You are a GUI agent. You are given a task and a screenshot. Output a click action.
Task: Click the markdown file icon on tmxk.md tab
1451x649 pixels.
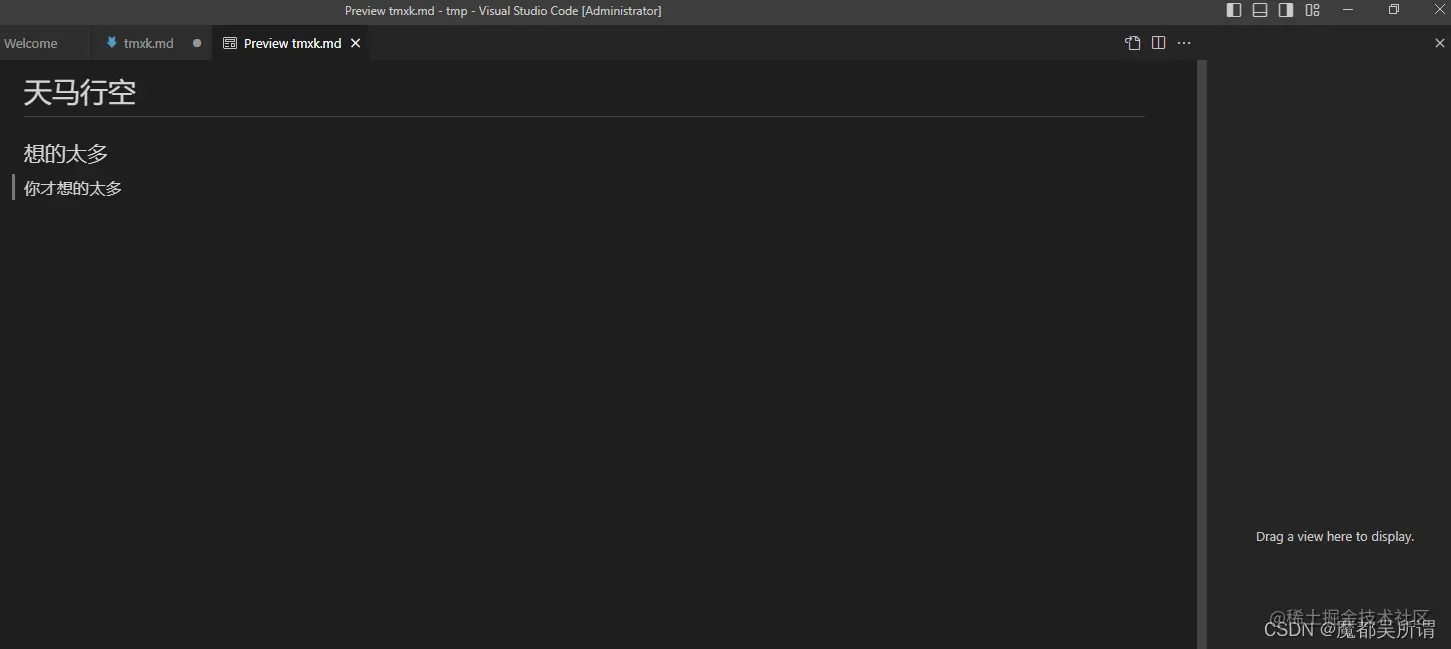point(112,43)
